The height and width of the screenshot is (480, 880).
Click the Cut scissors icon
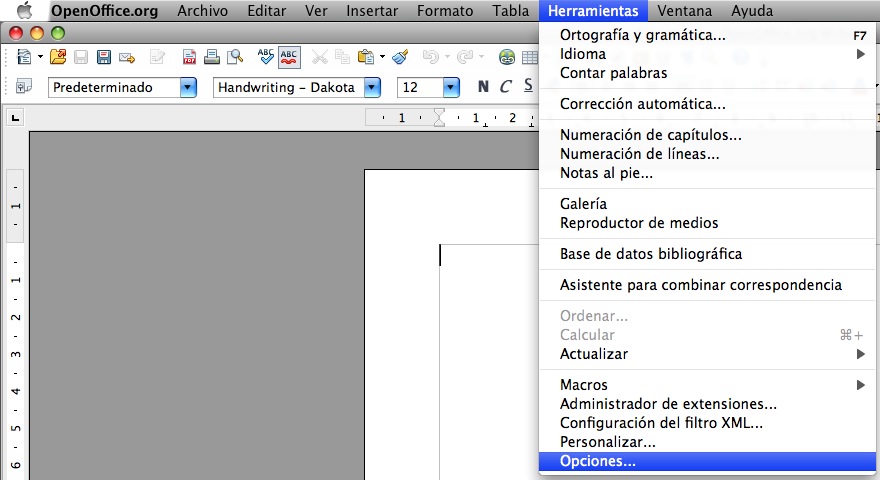319,57
